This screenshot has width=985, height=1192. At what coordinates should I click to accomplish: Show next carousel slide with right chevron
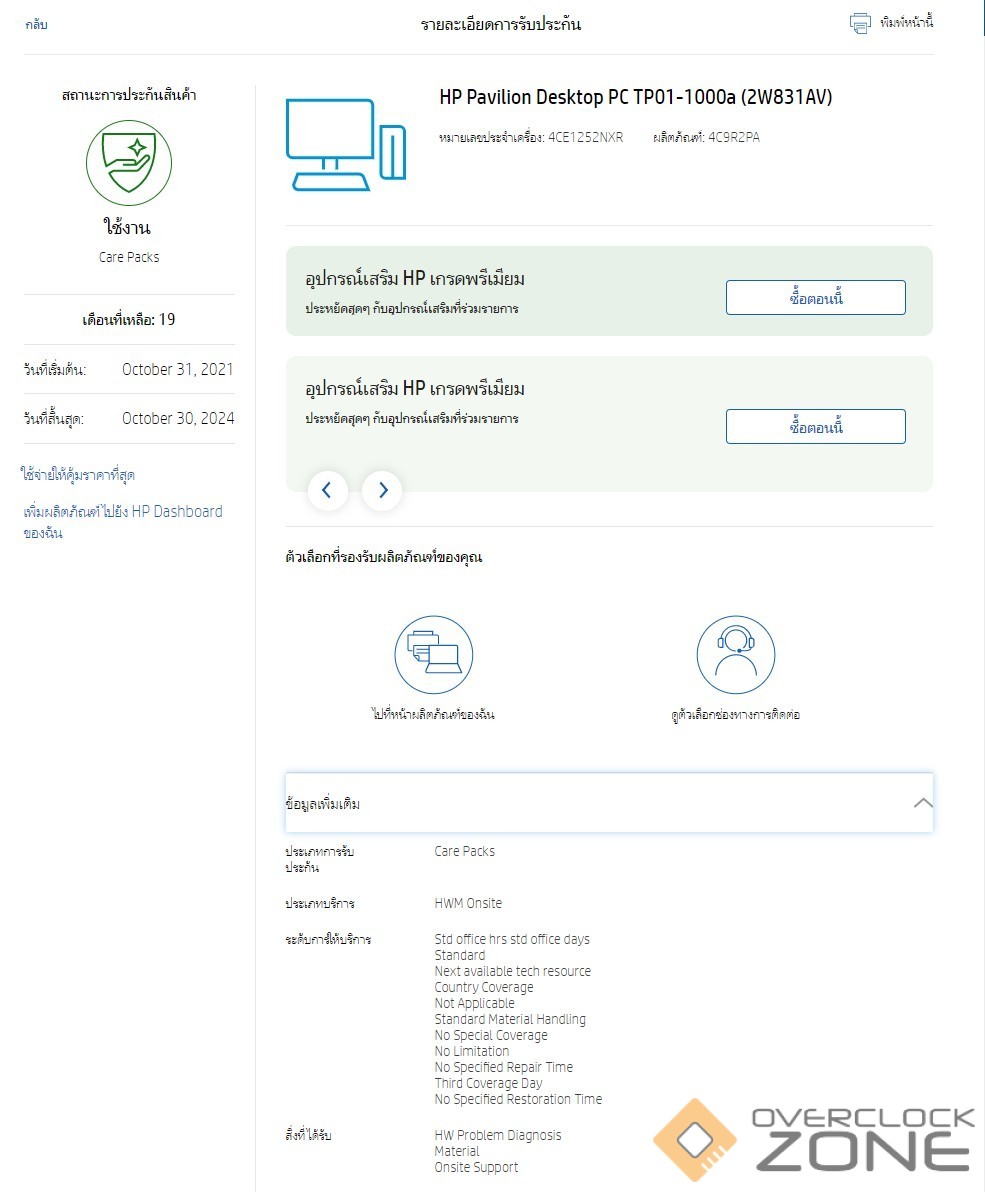click(x=382, y=490)
